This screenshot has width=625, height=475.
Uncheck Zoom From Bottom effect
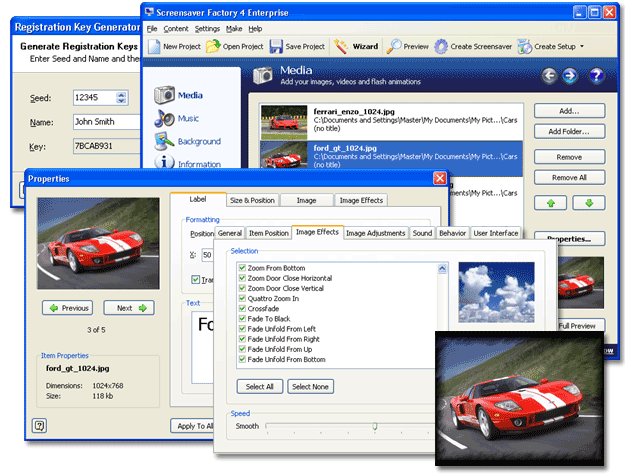[x=241, y=268]
